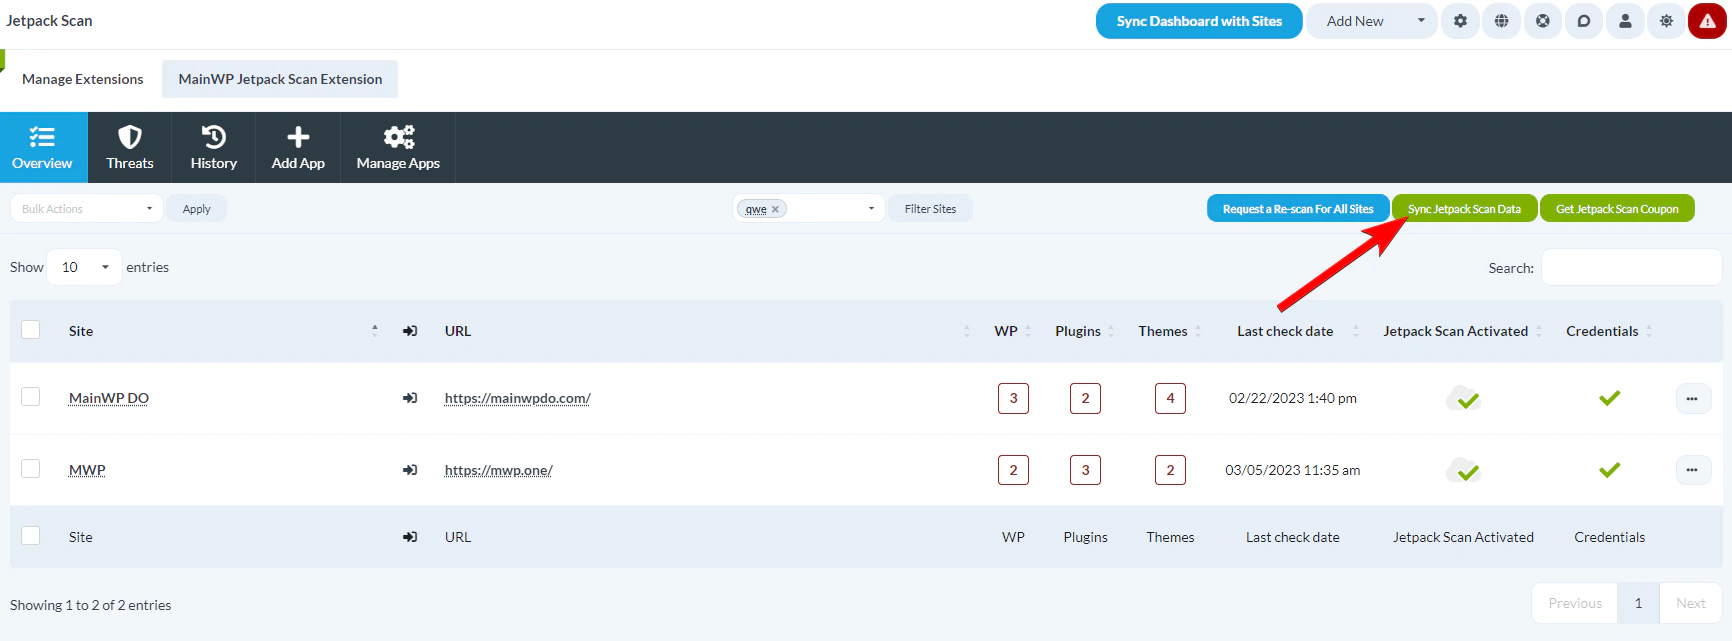Click the sign-in icon for MainWP DO row
Image resolution: width=1732 pixels, height=641 pixels.
[410, 398]
